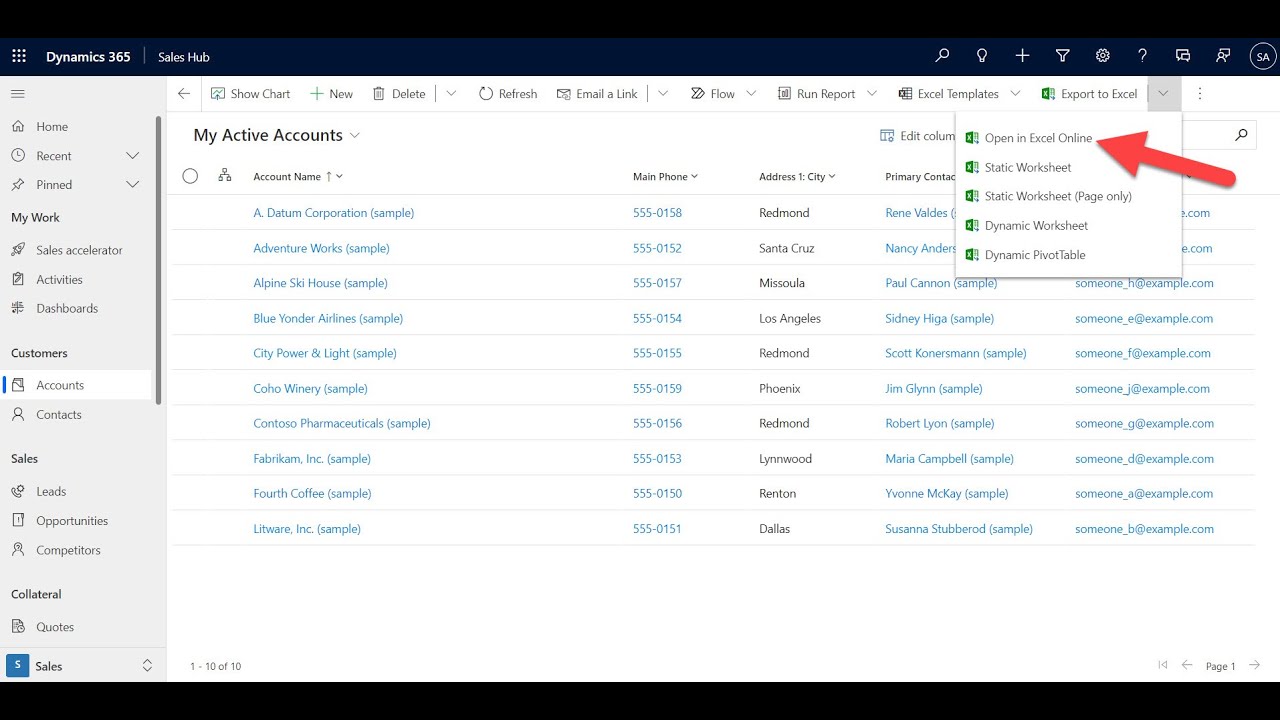Open the more commands vertical ellipsis
Viewport: 1280px width, 720px height.
point(1200,94)
